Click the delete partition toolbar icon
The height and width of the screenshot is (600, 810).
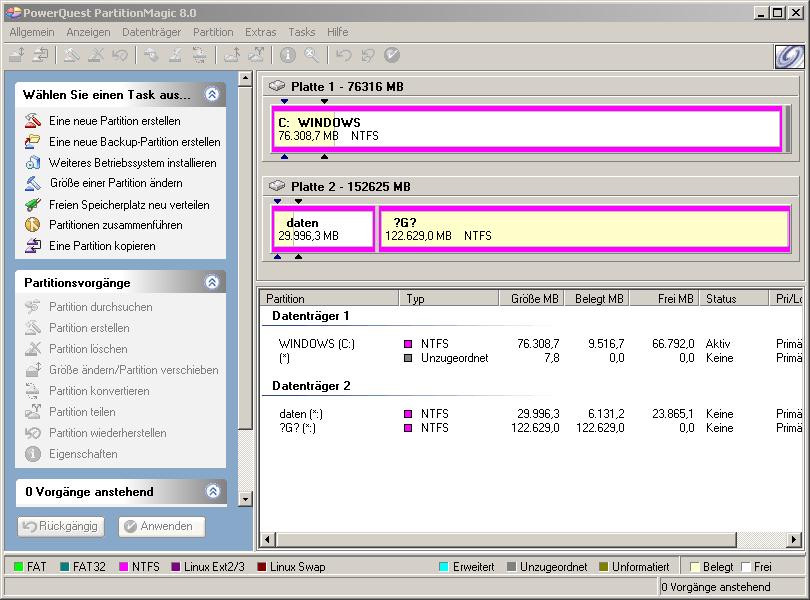[x=96, y=55]
